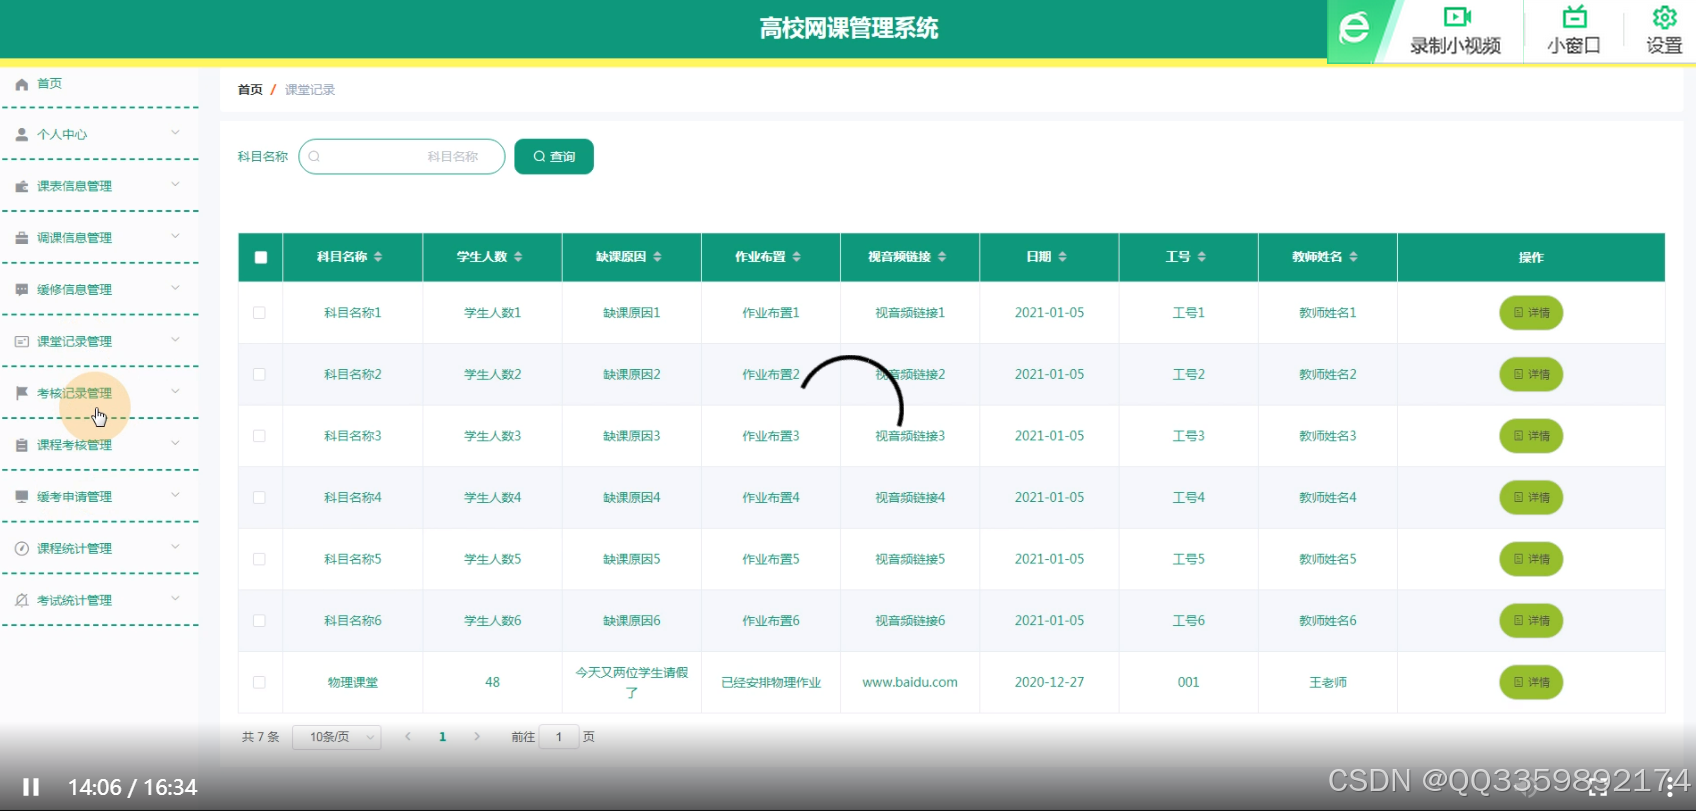Open 考核记录管理 sidebar menu item
Viewport: 1696px width, 811px height.
100,393
